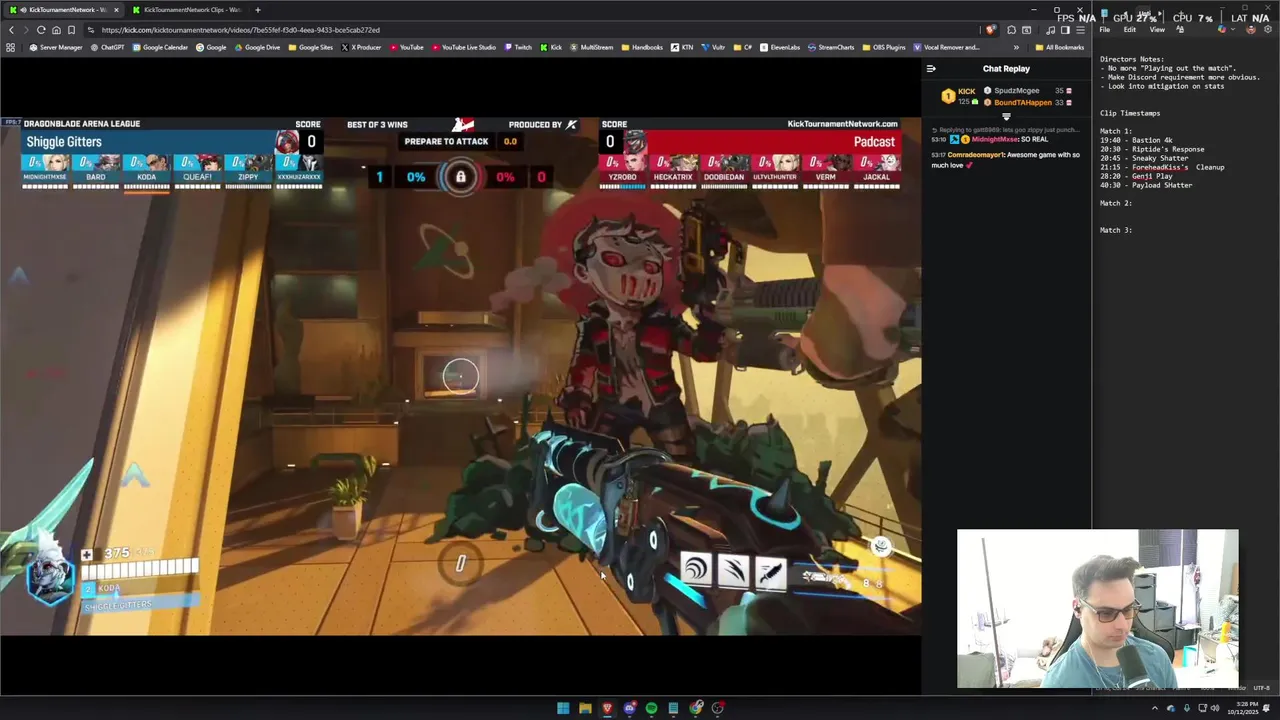
Task: Open the File menu in the notes editor
Action: pyautogui.click(x=1105, y=30)
